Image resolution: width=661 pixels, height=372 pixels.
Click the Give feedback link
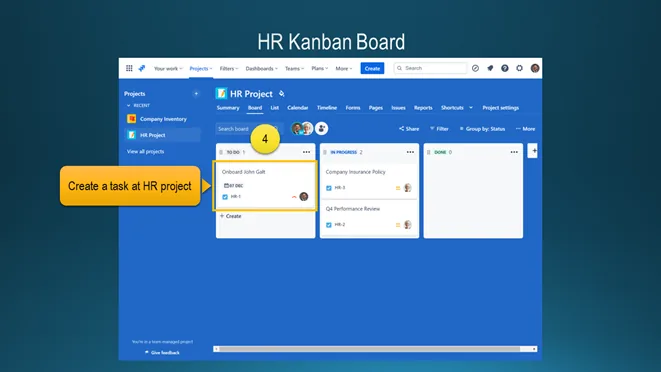pyautogui.click(x=162, y=352)
